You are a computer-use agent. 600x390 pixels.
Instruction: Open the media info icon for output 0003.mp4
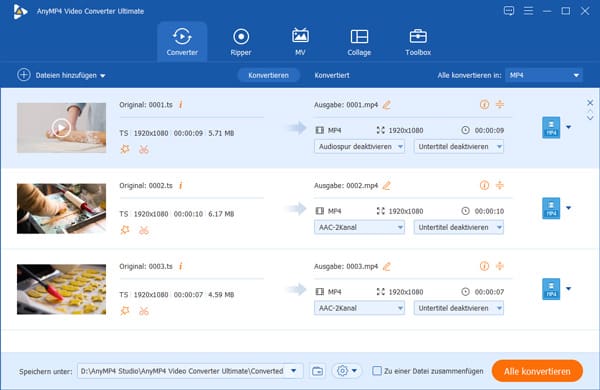(484, 266)
